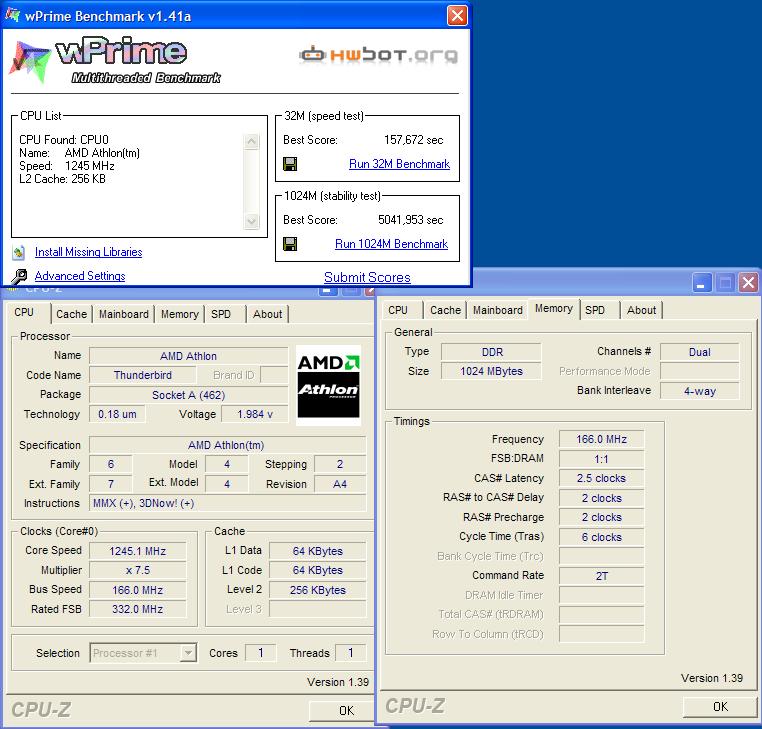Click the Multiplier value x 7.5
The width and height of the screenshot is (762, 729).
tap(138, 571)
